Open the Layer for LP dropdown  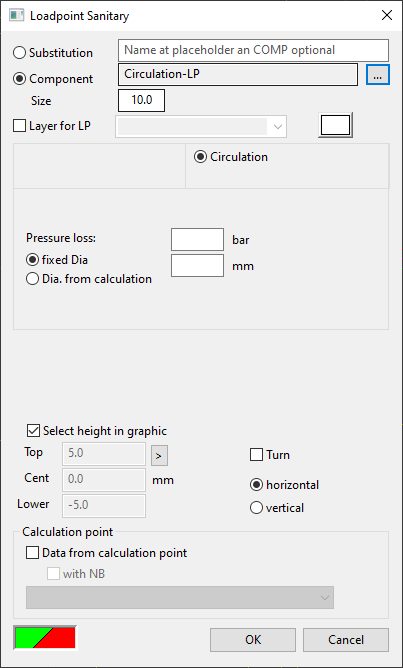click(201, 127)
